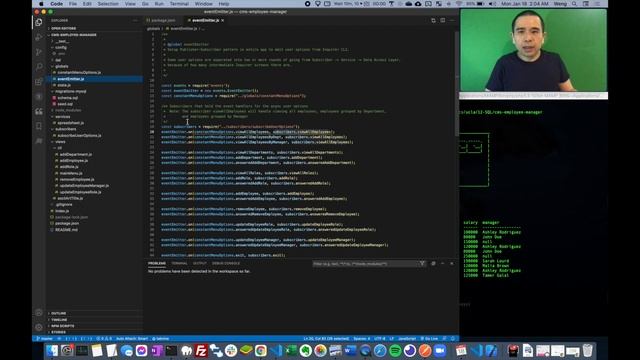Click the Problems filter funnel icon
Screen dimensions: 640x360
pyautogui.click(x=422, y=264)
